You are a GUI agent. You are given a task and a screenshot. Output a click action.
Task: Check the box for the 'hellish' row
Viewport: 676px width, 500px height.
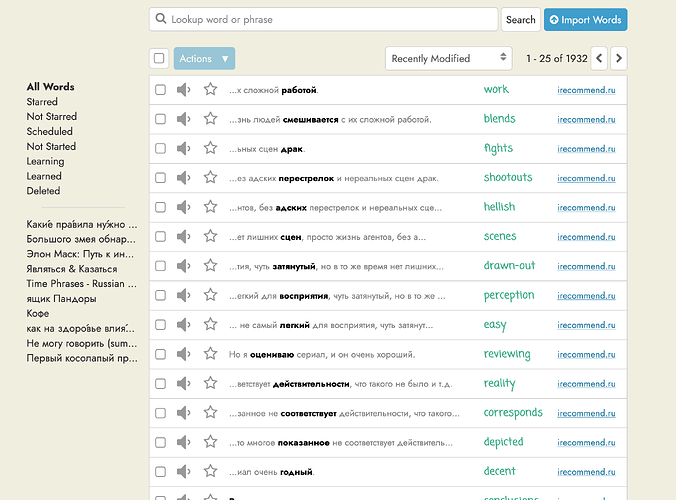click(160, 207)
